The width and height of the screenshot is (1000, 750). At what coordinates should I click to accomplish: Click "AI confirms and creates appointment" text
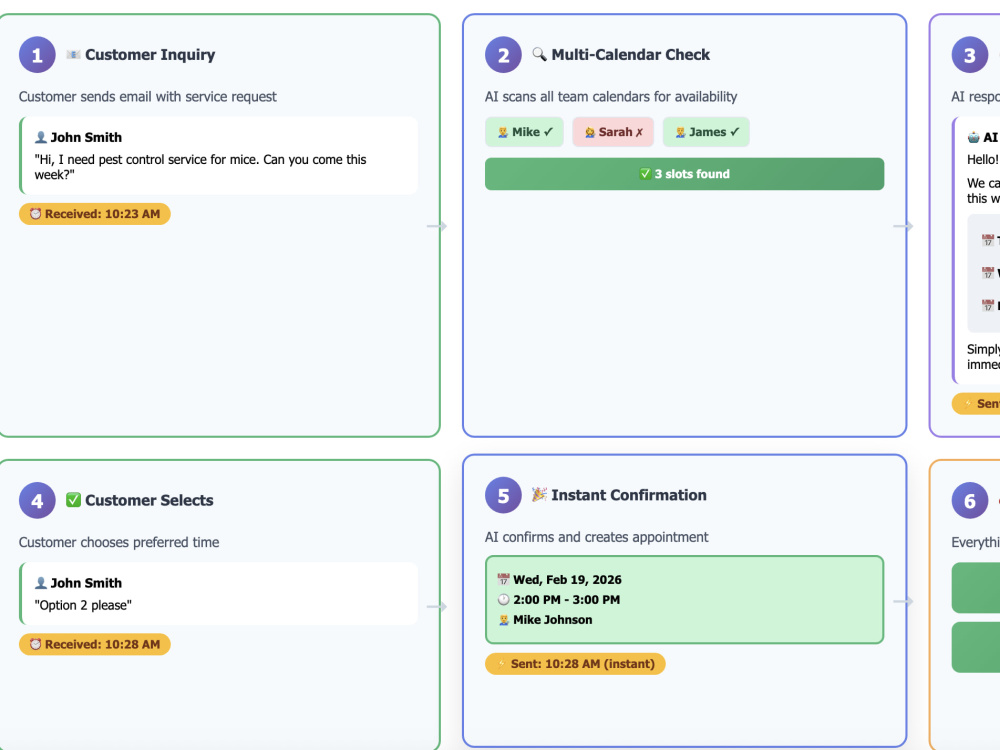pyautogui.click(x=596, y=537)
